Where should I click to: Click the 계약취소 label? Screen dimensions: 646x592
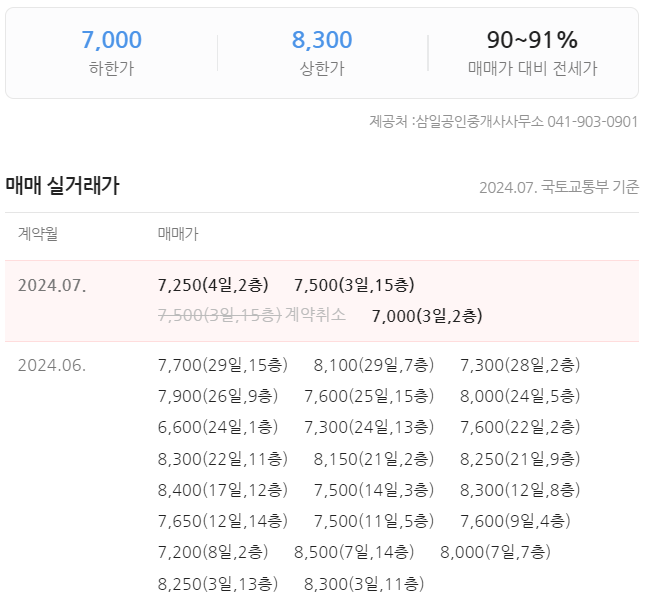pyautogui.click(x=316, y=315)
